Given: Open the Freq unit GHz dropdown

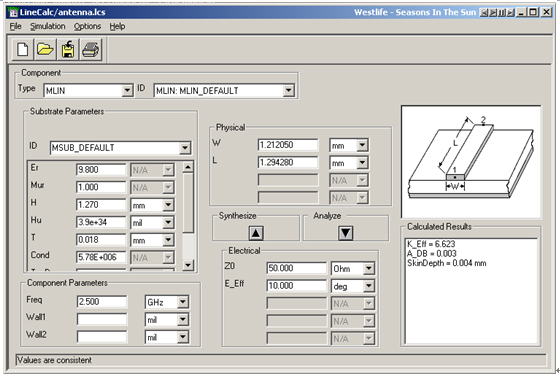Looking at the screenshot, I should [182, 302].
